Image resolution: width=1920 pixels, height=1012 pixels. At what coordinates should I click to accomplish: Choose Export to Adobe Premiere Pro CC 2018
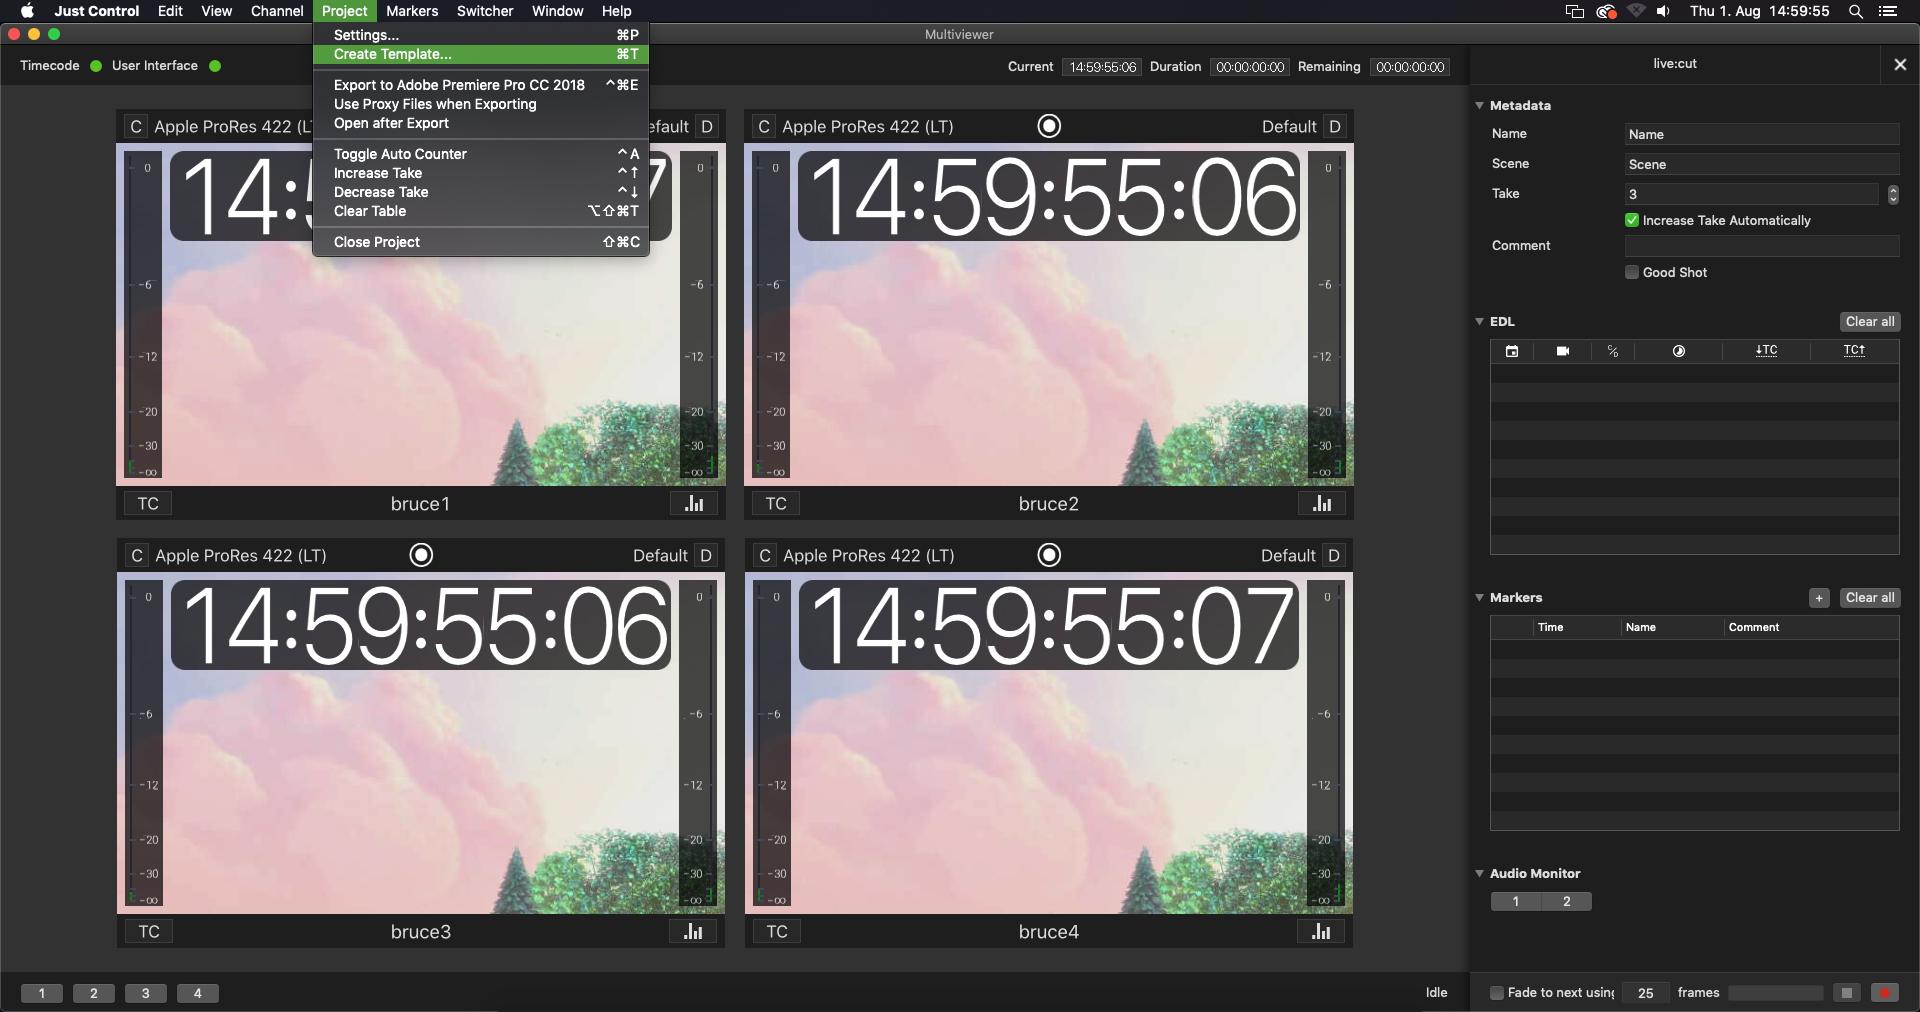[x=481, y=85]
